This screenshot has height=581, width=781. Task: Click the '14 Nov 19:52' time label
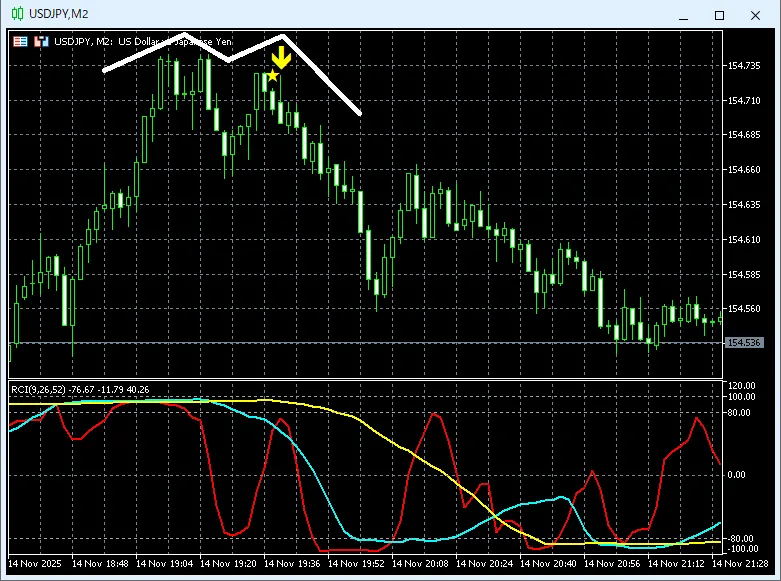pos(356,564)
